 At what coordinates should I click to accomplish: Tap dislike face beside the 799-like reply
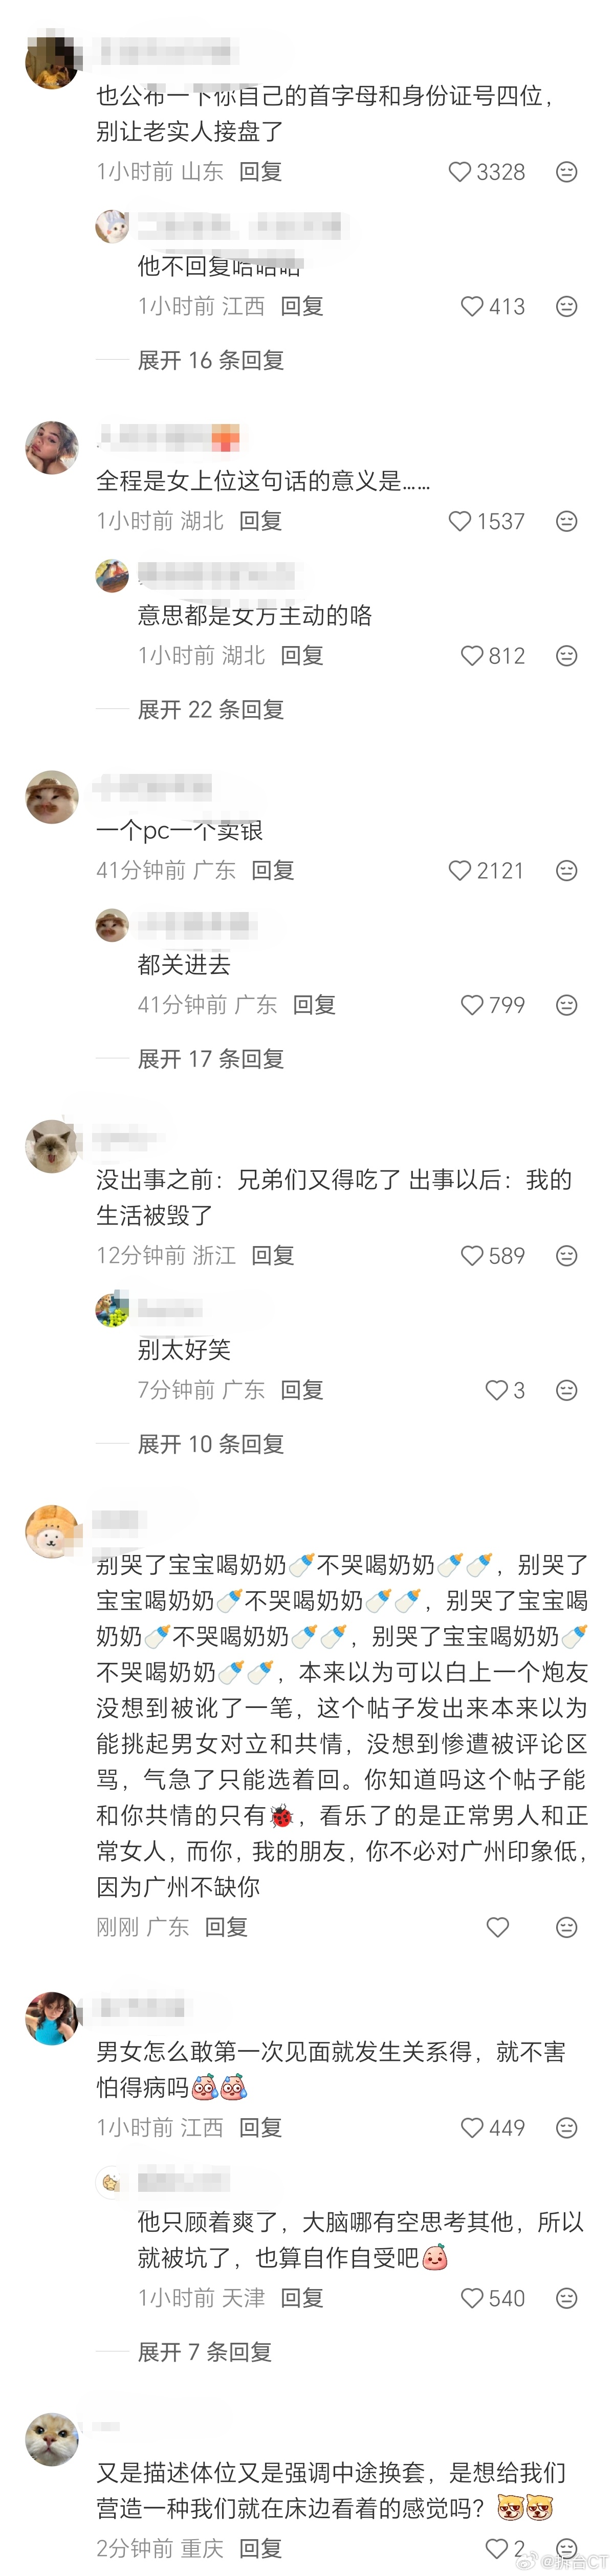(x=566, y=1005)
